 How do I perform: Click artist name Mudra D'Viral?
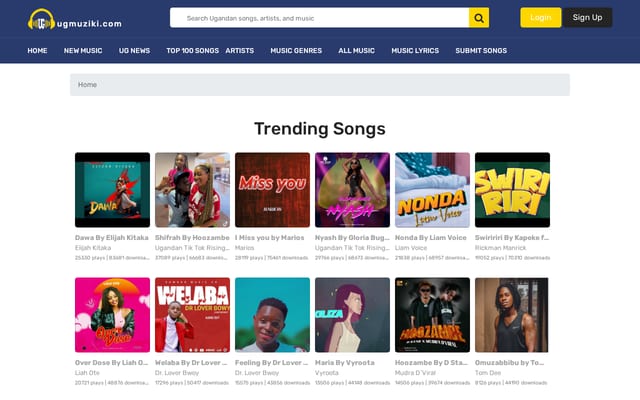click(415, 373)
